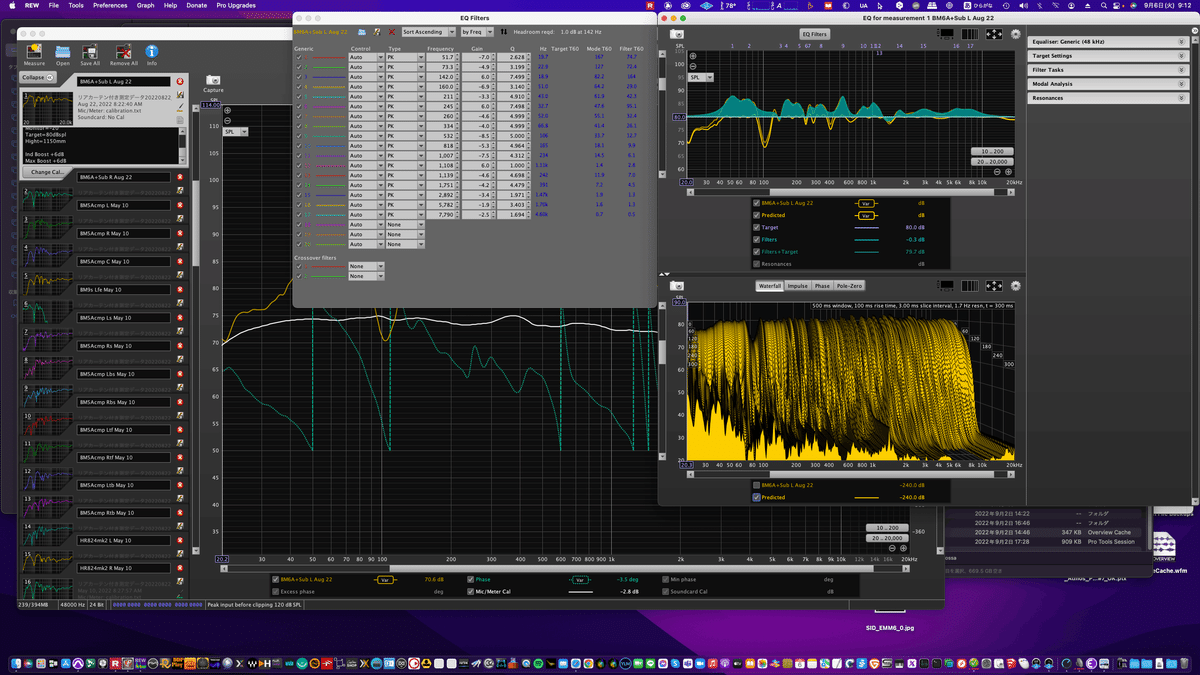Click the save filters icon in EQ Filters window
Screen dimensions: 1200x675
pyautogui.click(x=377, y=32)
